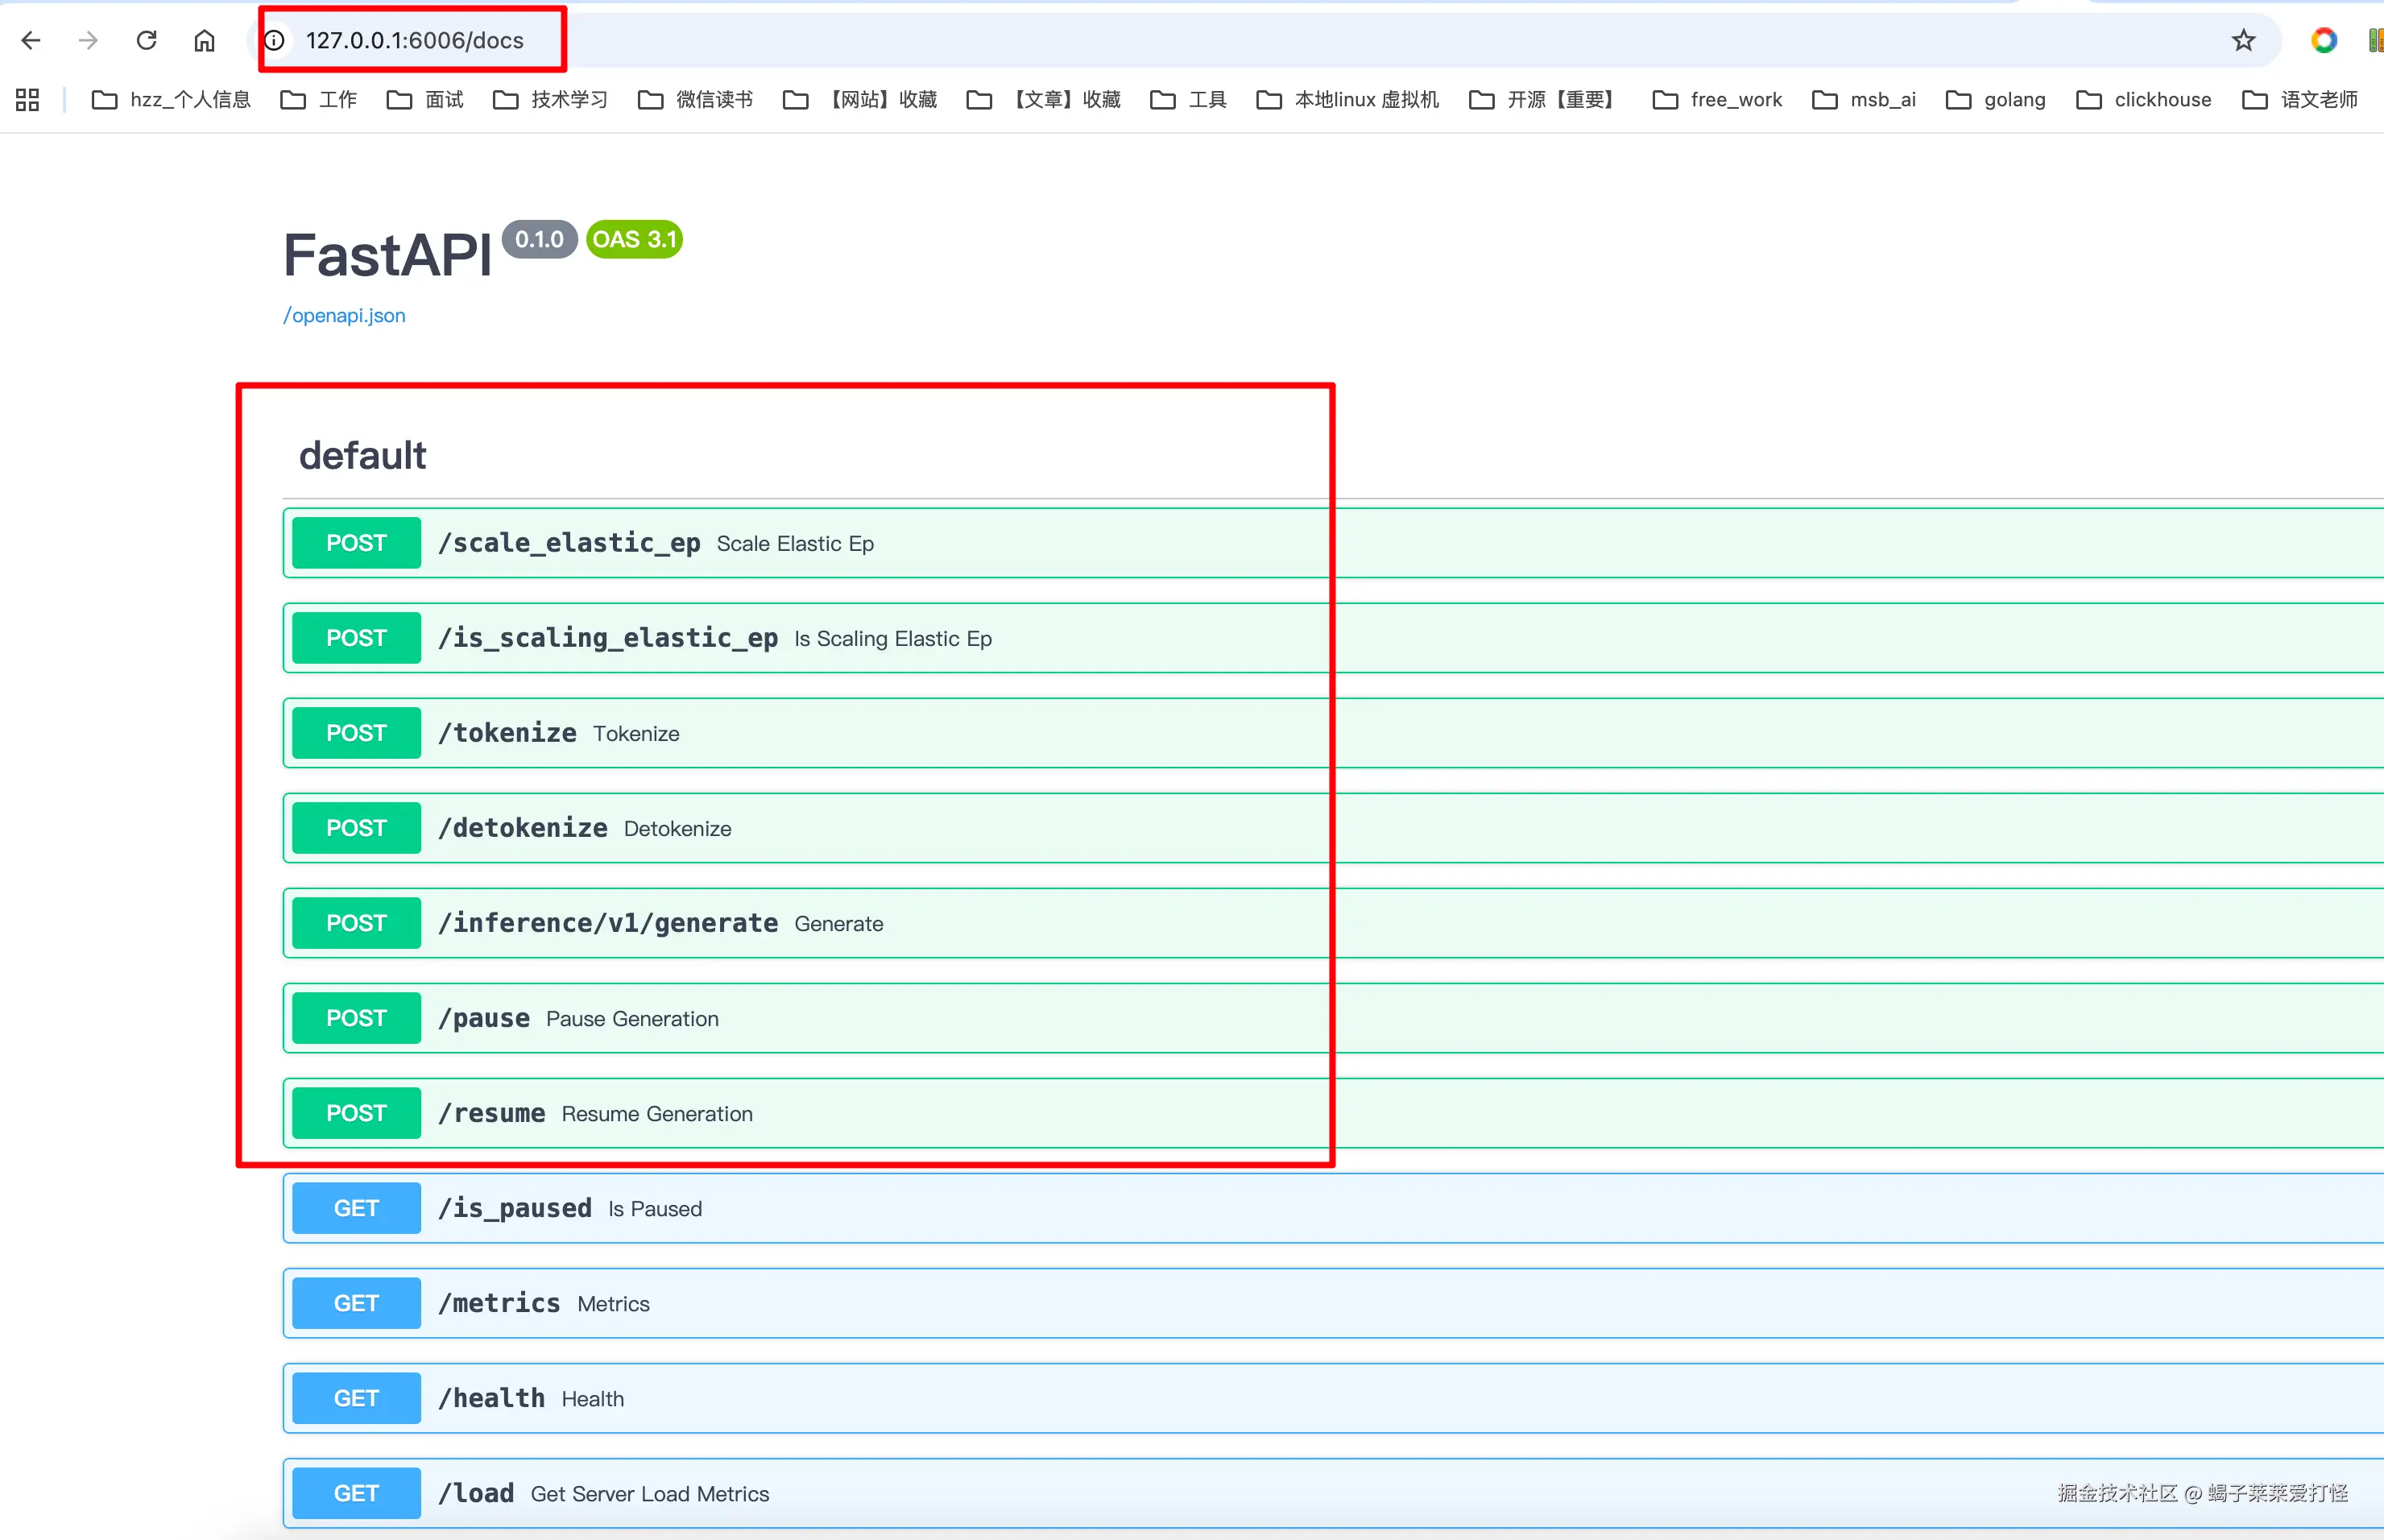Expand the GET /health endpoint
Screen dimensions: 2384x1540
1333,1398
